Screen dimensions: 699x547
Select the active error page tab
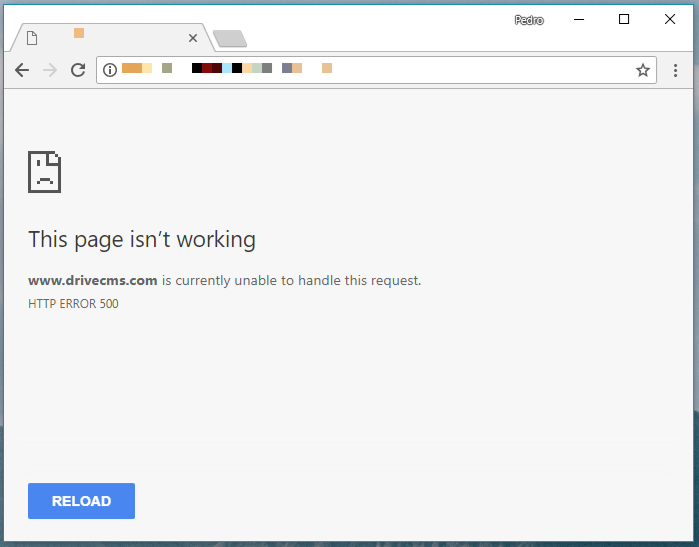(x=111, y=38)
